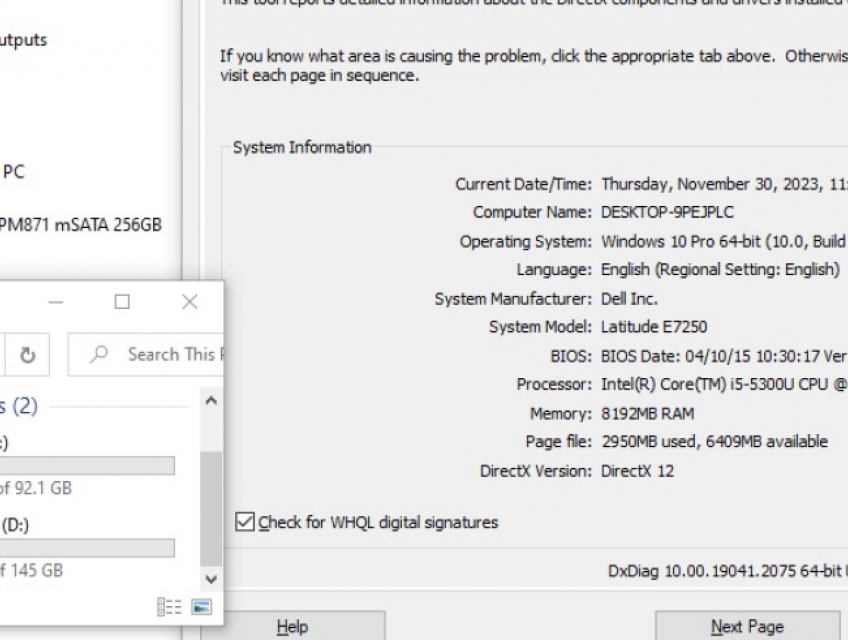The width and height of the screenshot is (848, 640).
Task: Click the Help button
Action: 291,626
